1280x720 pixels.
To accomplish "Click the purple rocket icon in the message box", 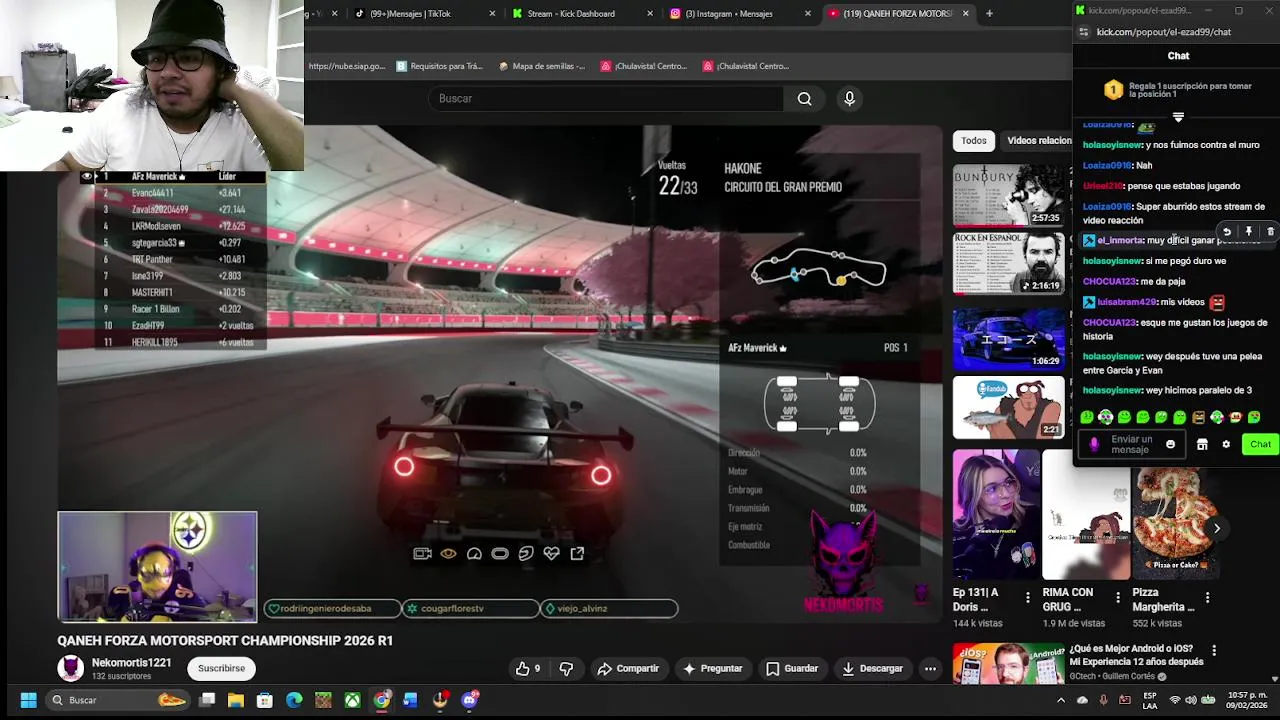I will coord(1094,444).
